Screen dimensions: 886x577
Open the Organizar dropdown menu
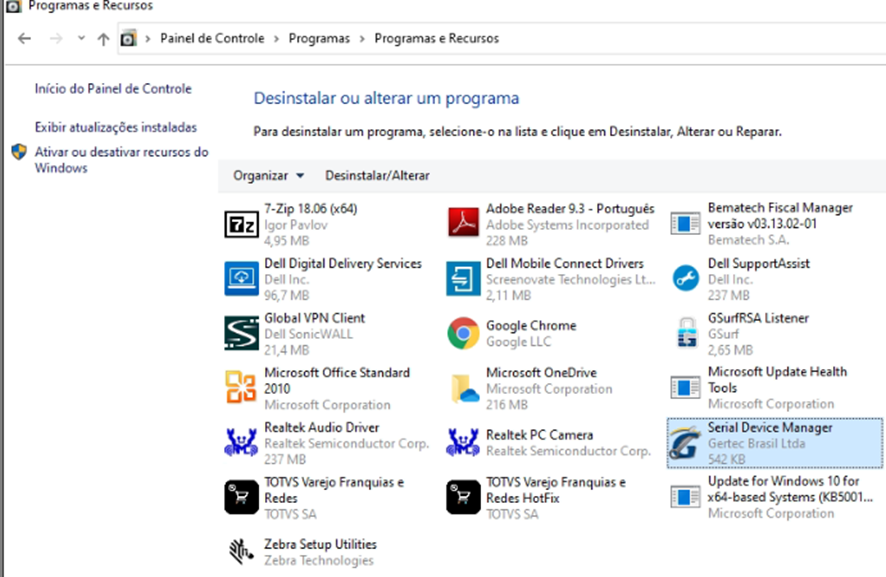click(268, 176)
